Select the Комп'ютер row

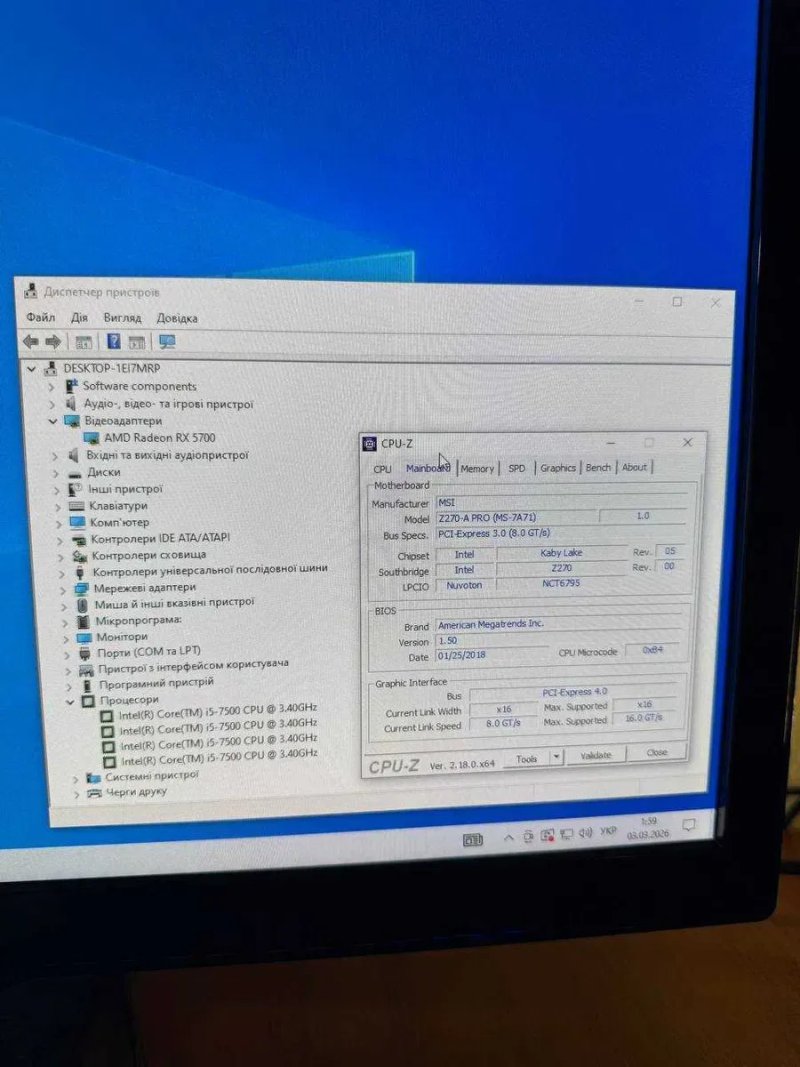point(119,523)
